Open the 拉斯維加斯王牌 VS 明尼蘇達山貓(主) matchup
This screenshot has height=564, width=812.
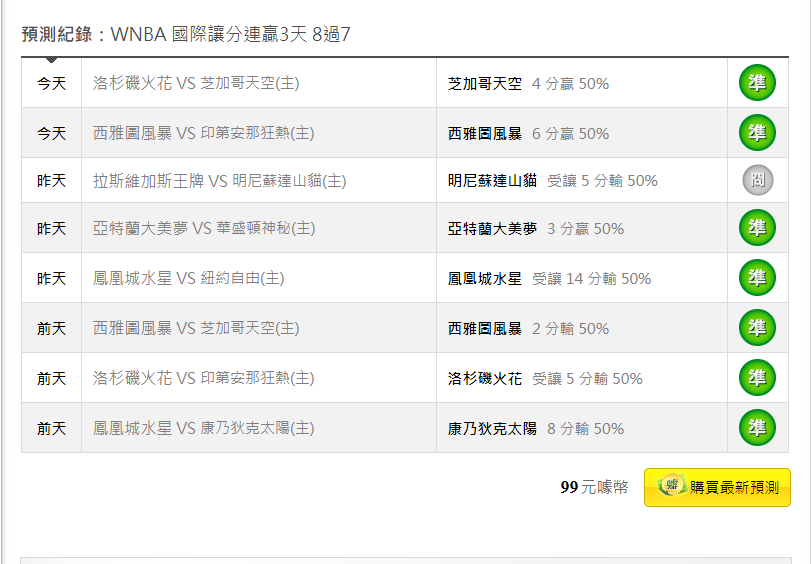coord(220,181)
